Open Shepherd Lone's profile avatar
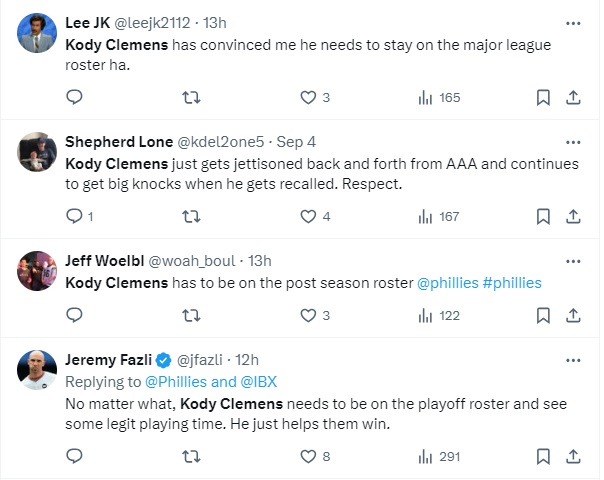This screenshot has width=604, height=480. tap(37, 152)
